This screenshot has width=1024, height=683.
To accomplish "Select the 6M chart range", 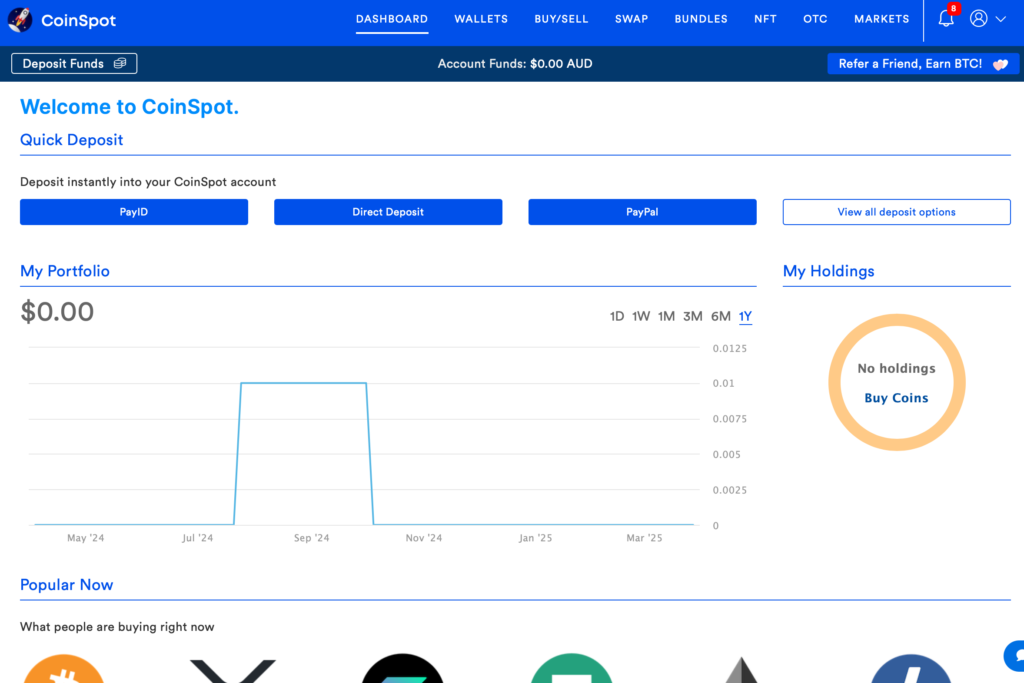I will click(720, 316).
